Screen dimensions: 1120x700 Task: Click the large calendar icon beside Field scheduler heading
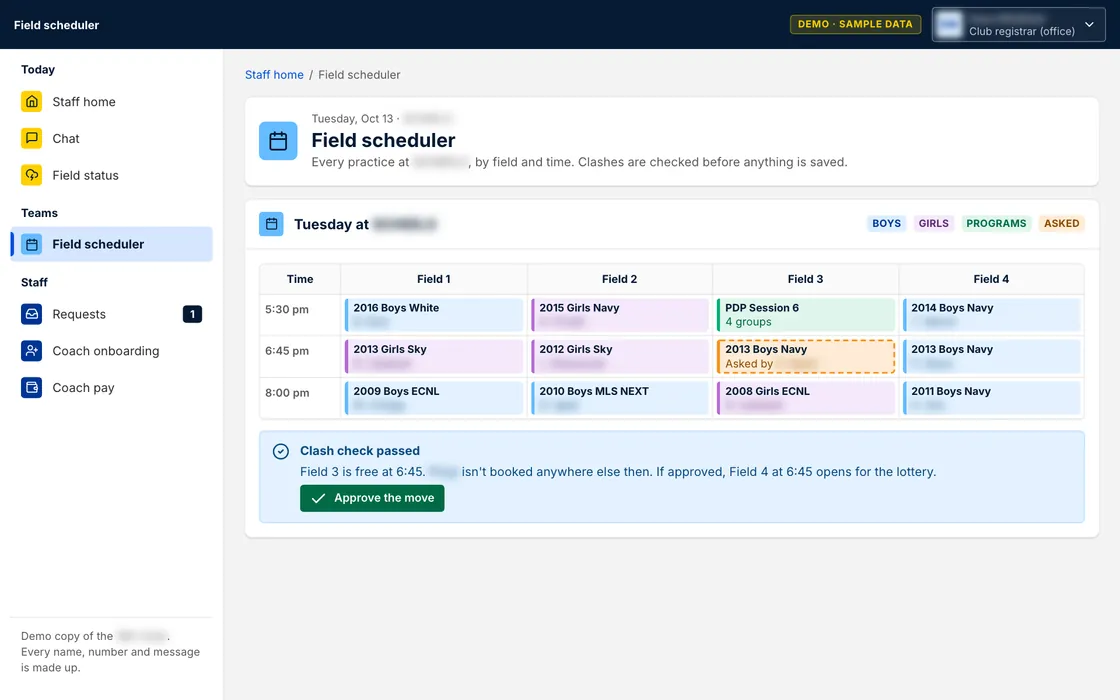coord(278,141)
